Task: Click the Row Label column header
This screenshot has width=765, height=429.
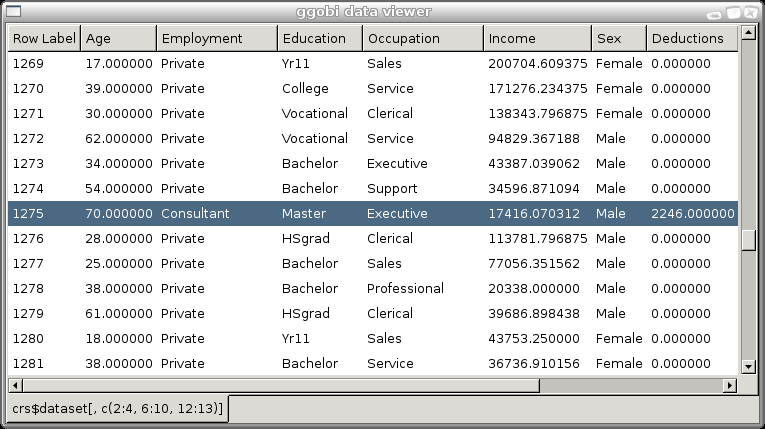Action: 44,38
